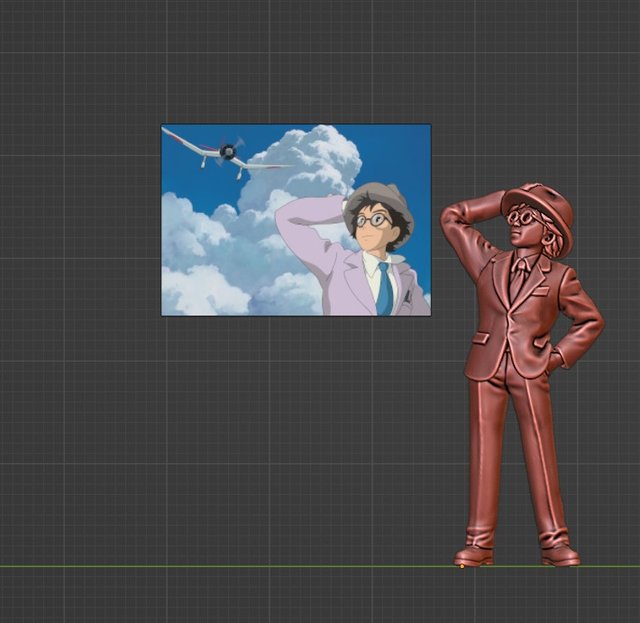640x623 pixels.
Task: Click the orange origin point at the figure's feet
Action: (x=462, y=566)
